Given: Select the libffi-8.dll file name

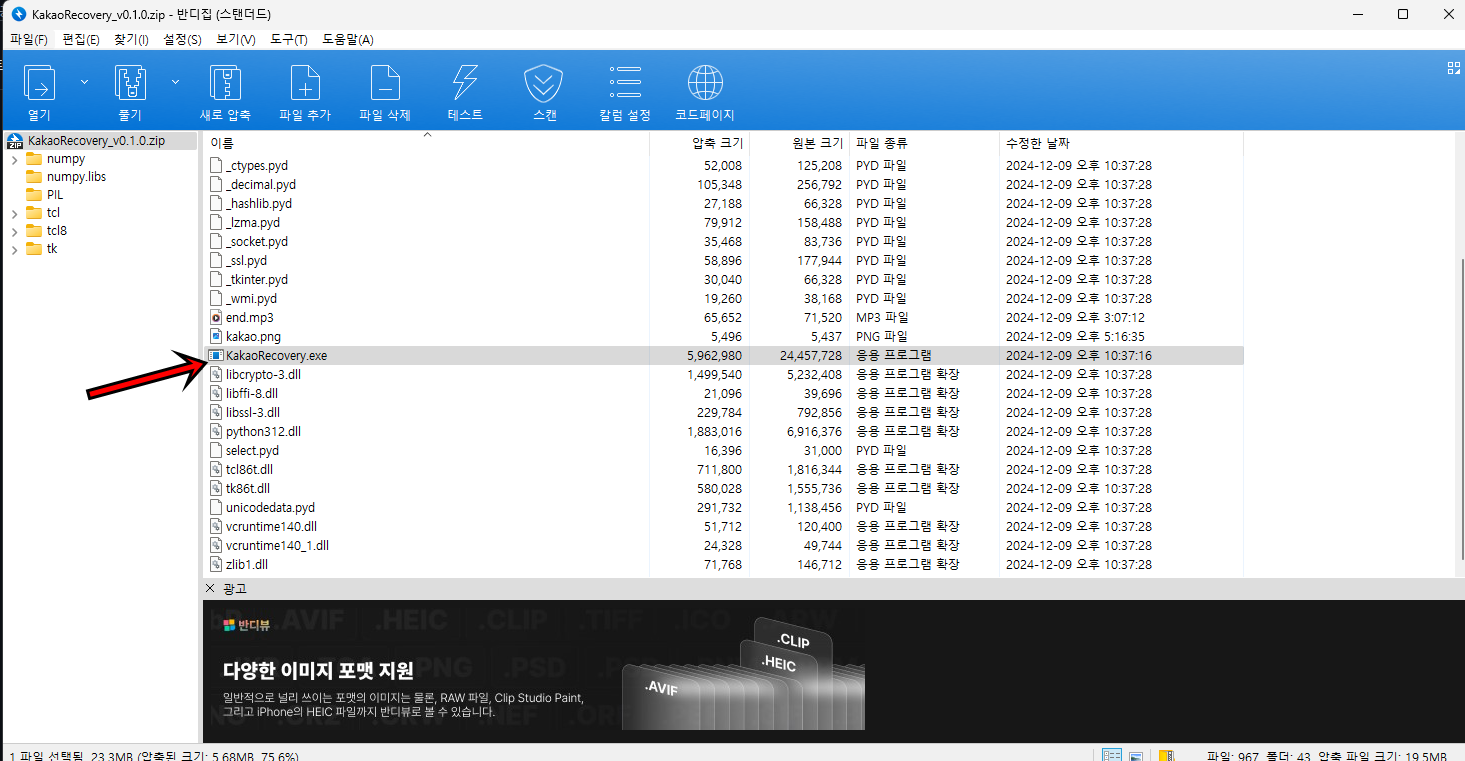Looking at the screenshot, I should tap(252, 393).
